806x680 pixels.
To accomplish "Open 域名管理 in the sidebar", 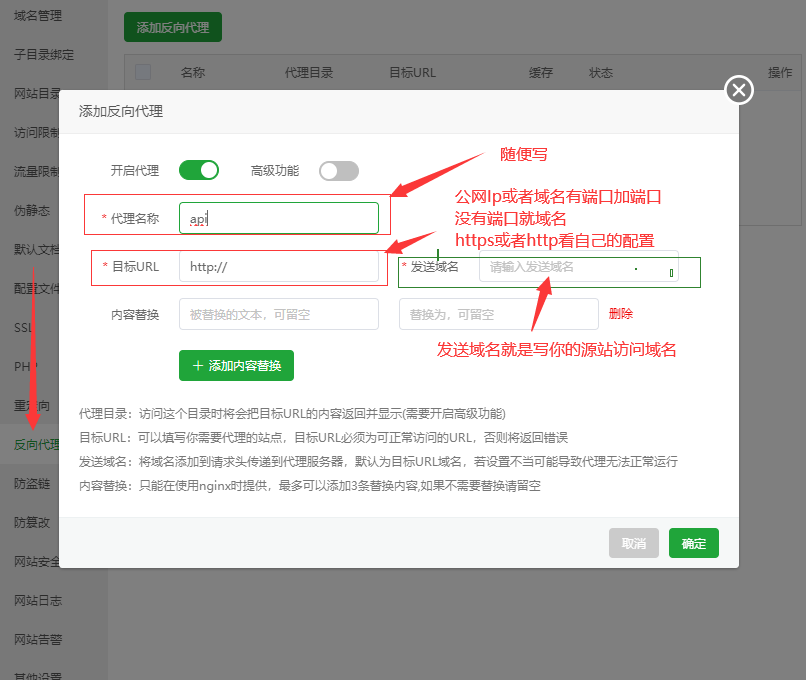I will (x=38, y=16).
